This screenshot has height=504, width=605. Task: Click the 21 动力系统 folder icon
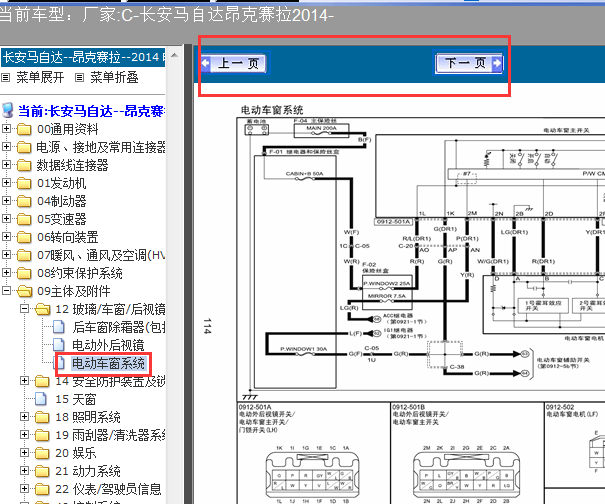point(42,471)
